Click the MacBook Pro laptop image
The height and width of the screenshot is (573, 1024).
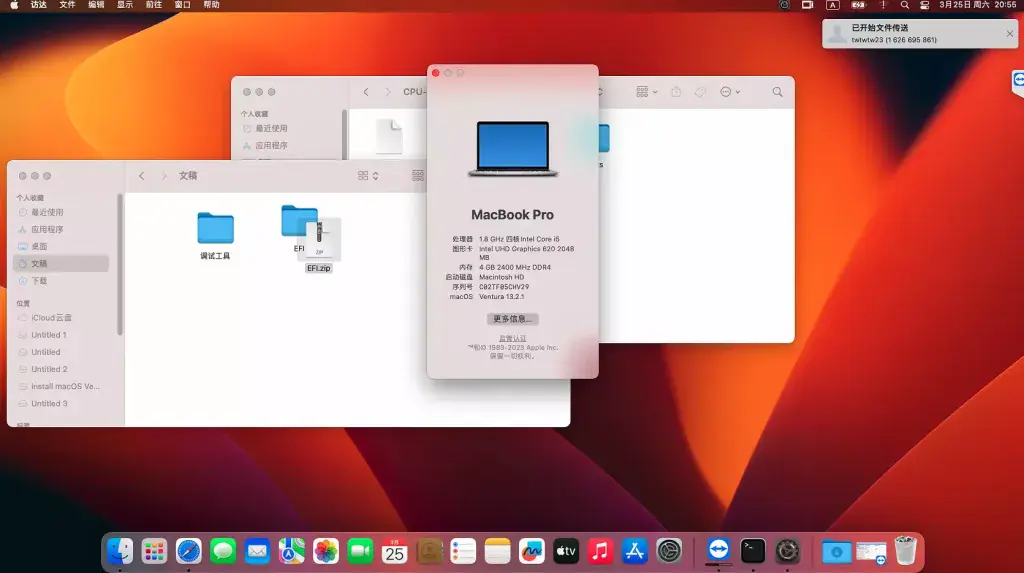pos(513,149)
